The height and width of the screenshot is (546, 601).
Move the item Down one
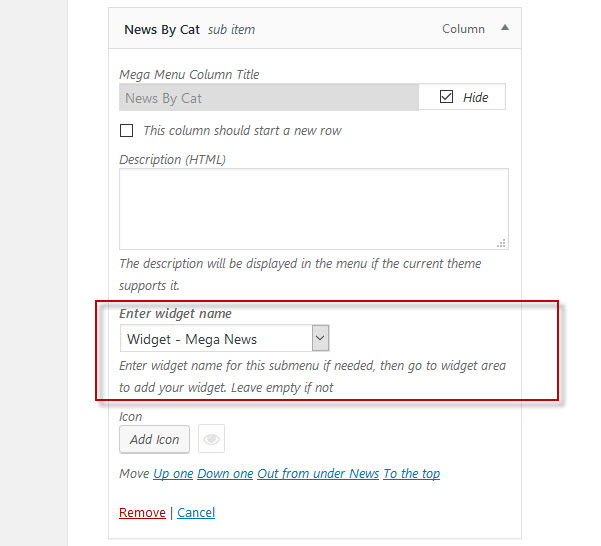(225, 474)
